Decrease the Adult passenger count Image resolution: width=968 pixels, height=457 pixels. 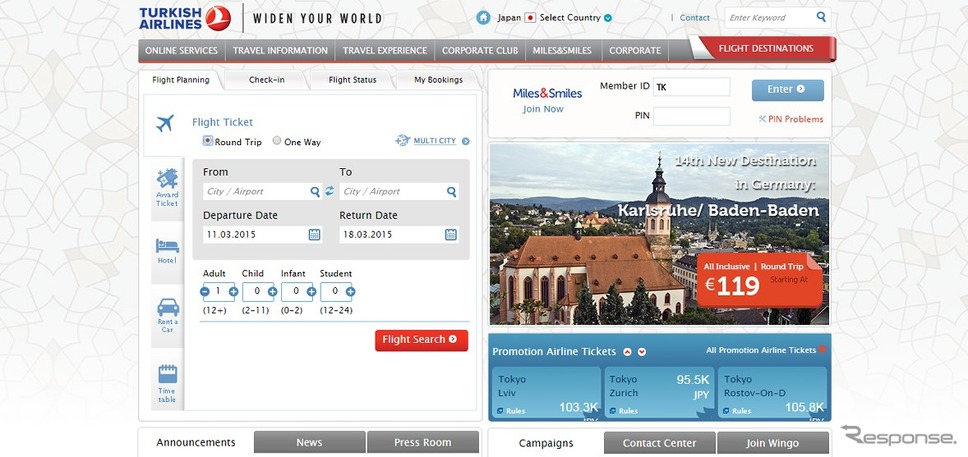click(205, 291)
